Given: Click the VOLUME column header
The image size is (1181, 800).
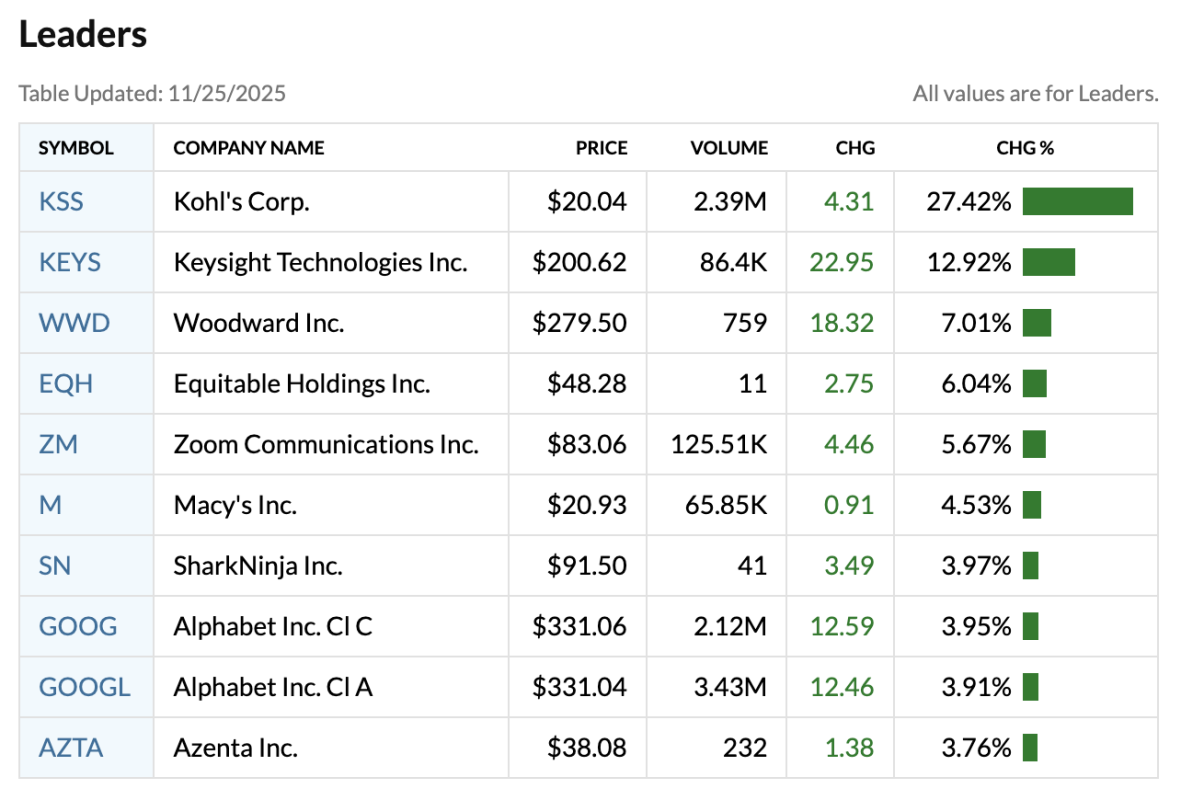Looking at the screenshot, I should pyautogui.click(x=729, y=148).
